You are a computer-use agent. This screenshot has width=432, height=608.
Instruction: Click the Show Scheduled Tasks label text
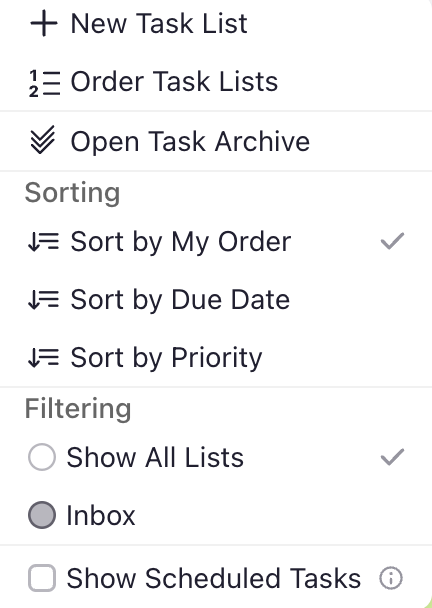[x=214, y=578]
